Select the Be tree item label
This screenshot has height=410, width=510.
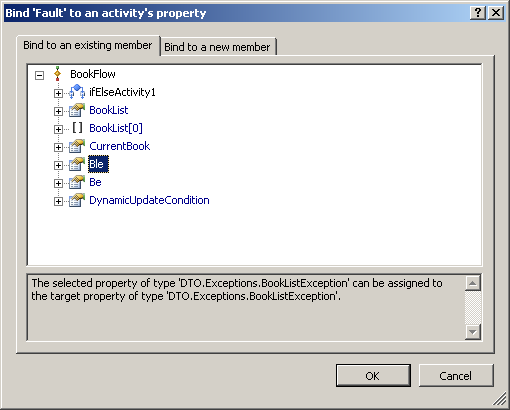point(95,182)
